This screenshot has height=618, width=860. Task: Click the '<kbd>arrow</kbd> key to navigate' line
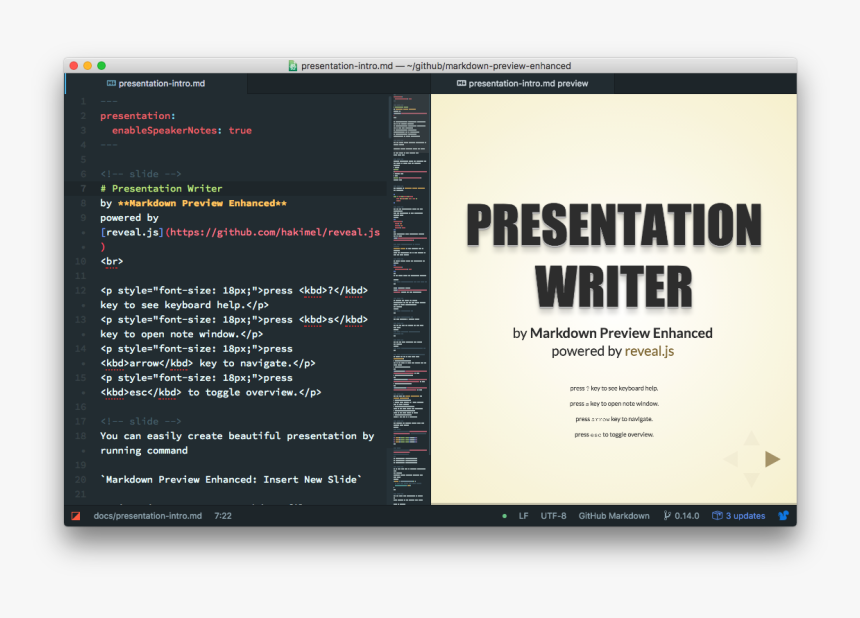(x=208, y=363)
